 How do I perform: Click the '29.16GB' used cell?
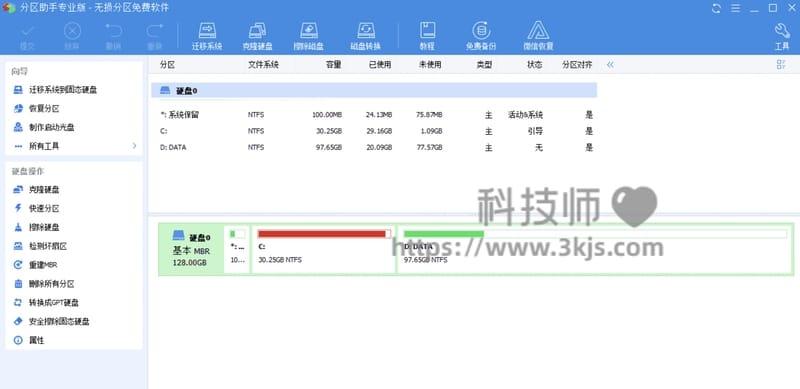click(379, 131)
